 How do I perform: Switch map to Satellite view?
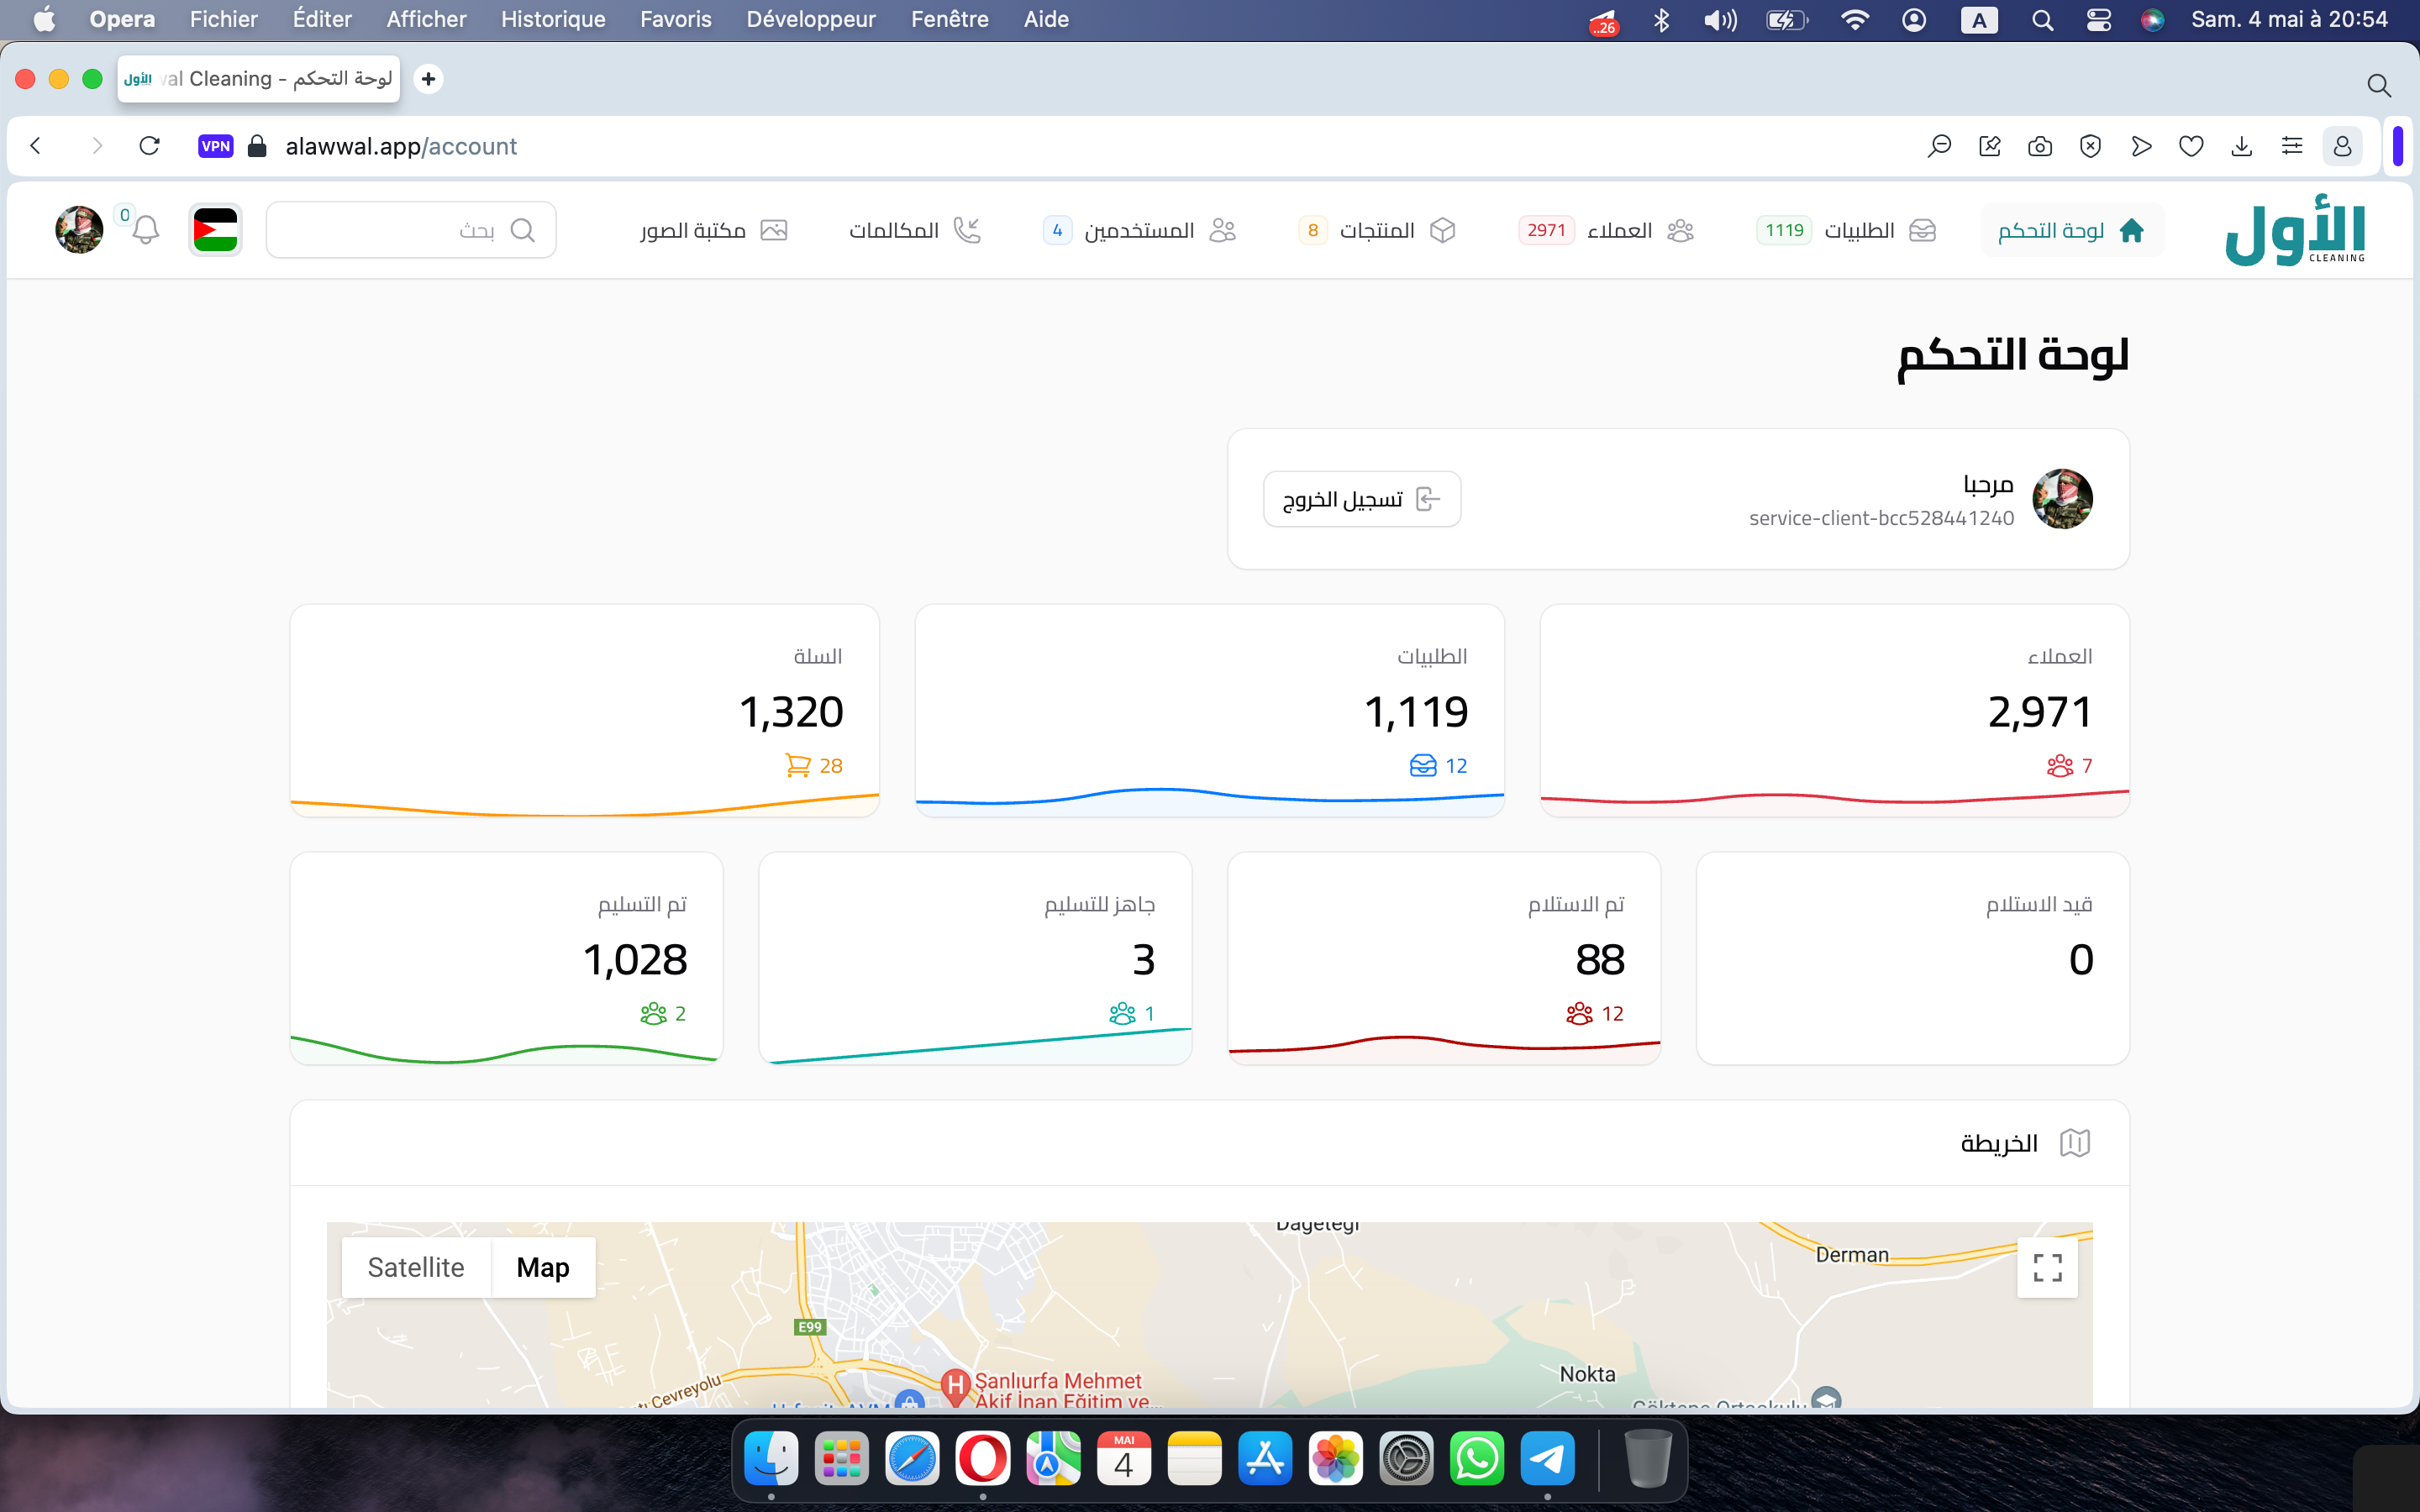pos(416,1267)
